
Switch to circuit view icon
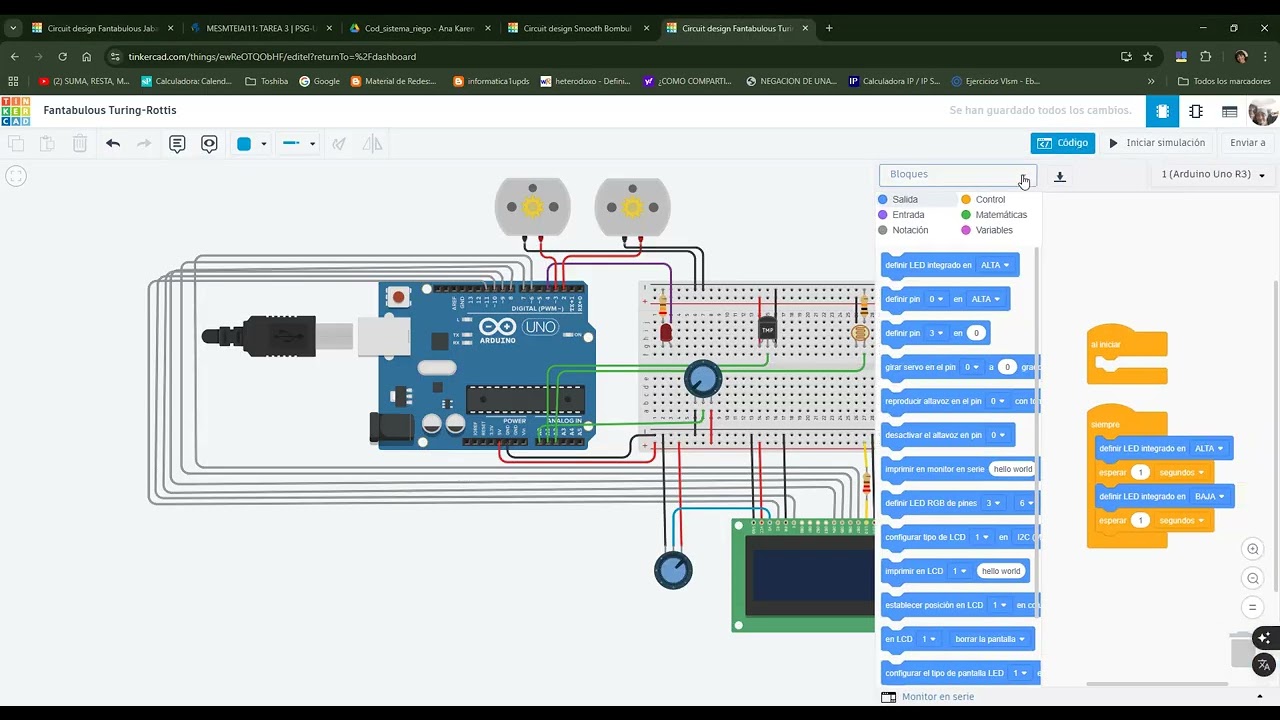(1162, 111)
